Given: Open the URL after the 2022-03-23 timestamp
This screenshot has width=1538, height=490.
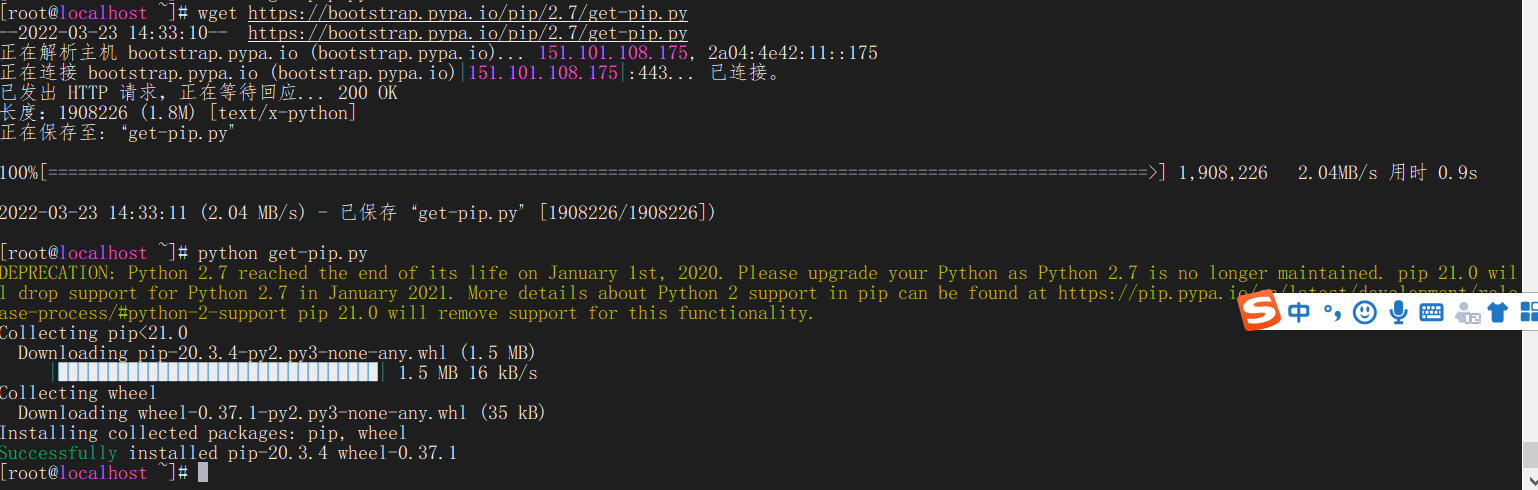Looking at the screenshot, I should tap(467, 33).
